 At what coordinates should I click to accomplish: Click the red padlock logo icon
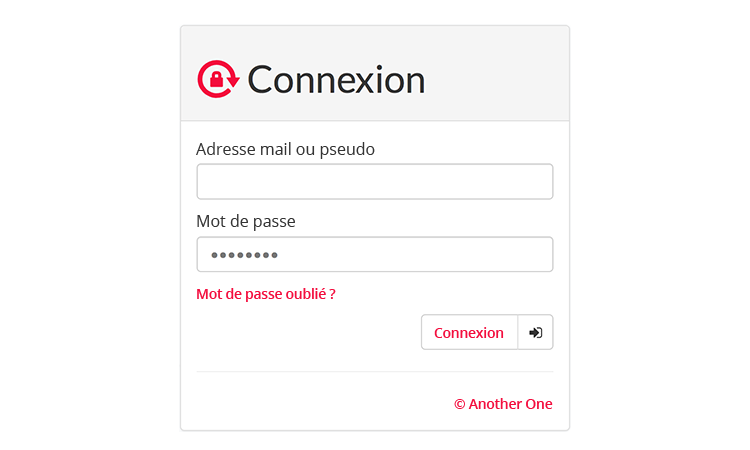218,79
